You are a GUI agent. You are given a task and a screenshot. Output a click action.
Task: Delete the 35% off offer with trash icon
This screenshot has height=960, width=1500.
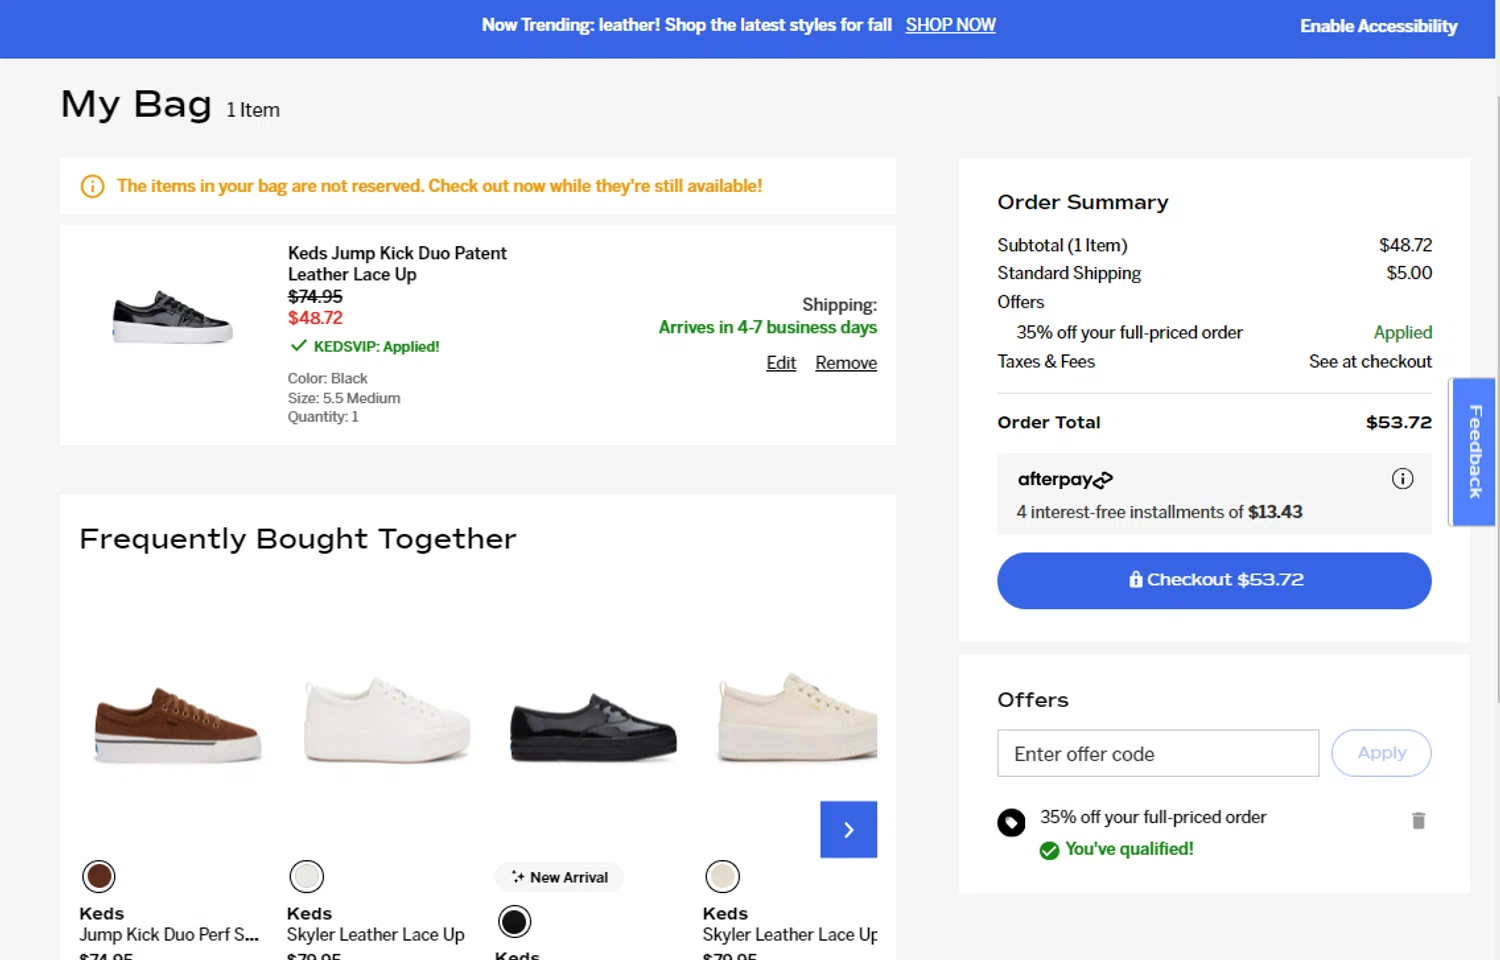(1418, 821)
